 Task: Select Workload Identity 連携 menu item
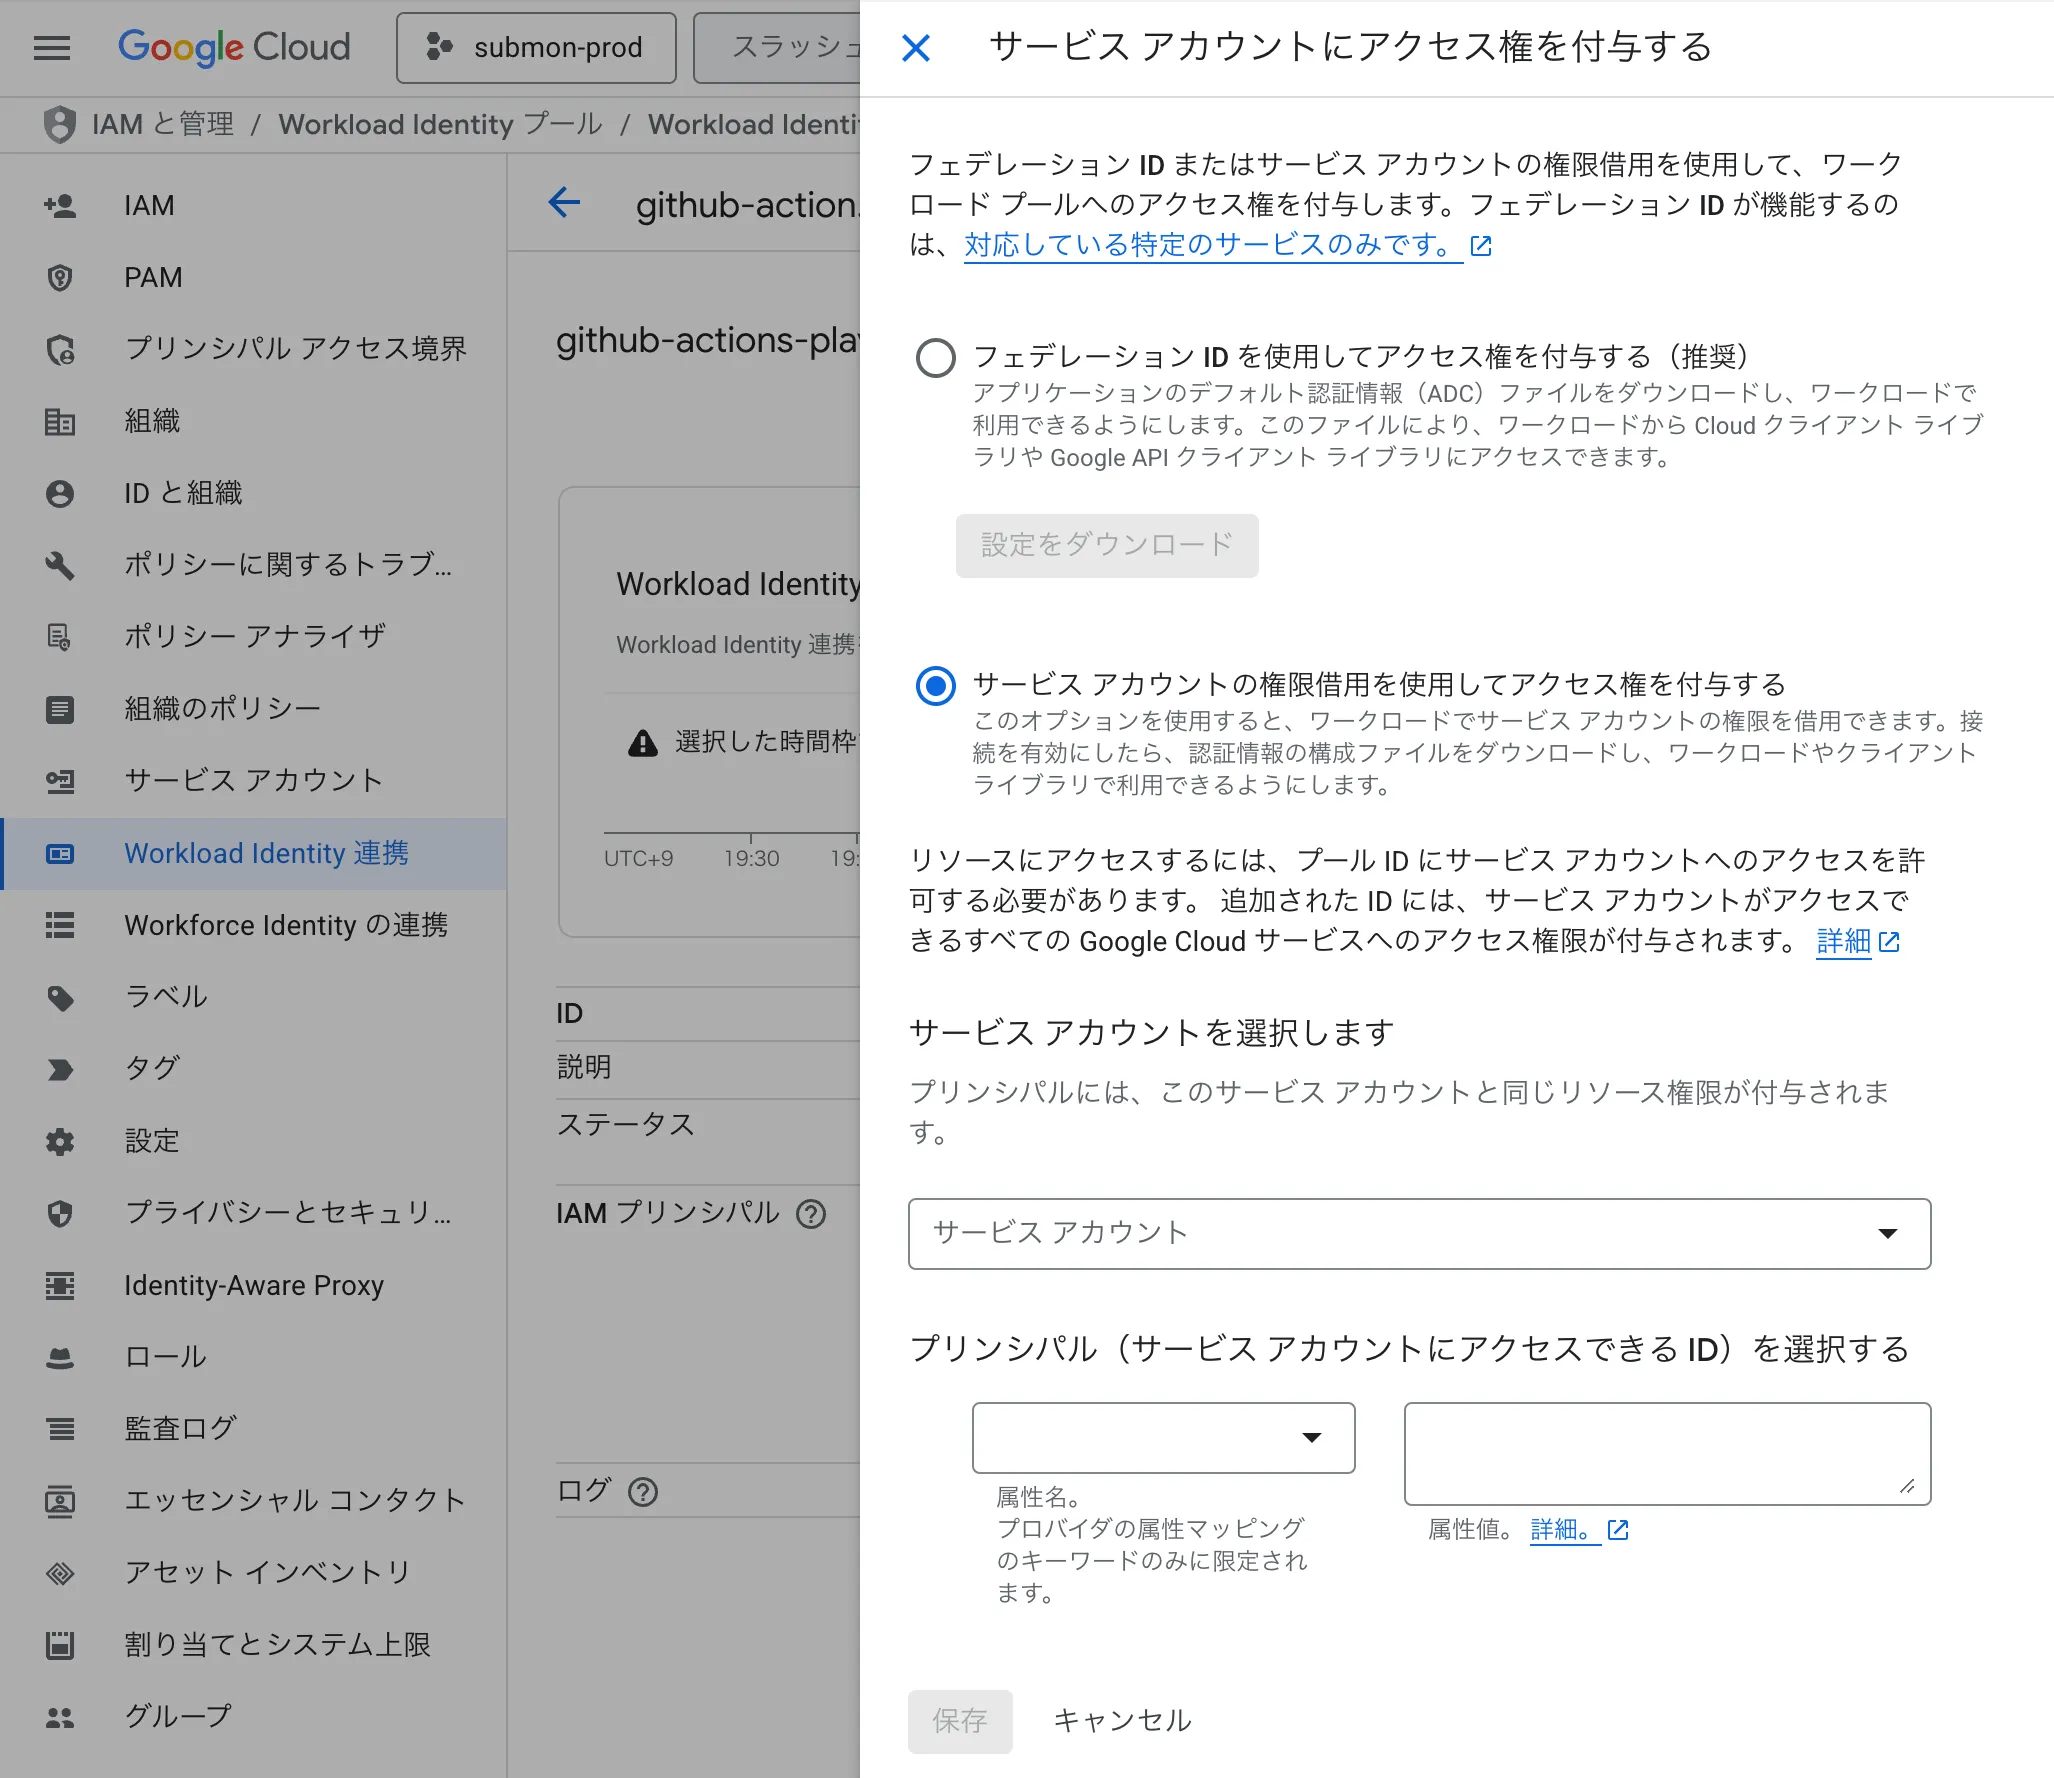(253, 854)
